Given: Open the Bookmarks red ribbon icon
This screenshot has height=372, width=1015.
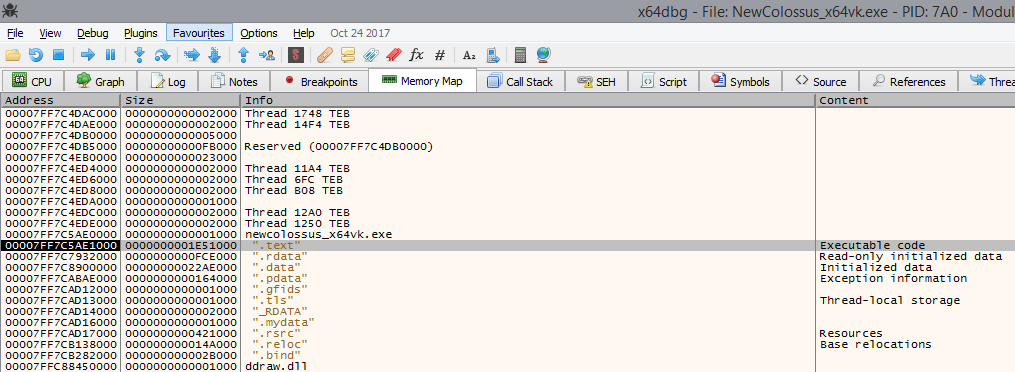Looking at the screenshot, I should click(394, 55).
